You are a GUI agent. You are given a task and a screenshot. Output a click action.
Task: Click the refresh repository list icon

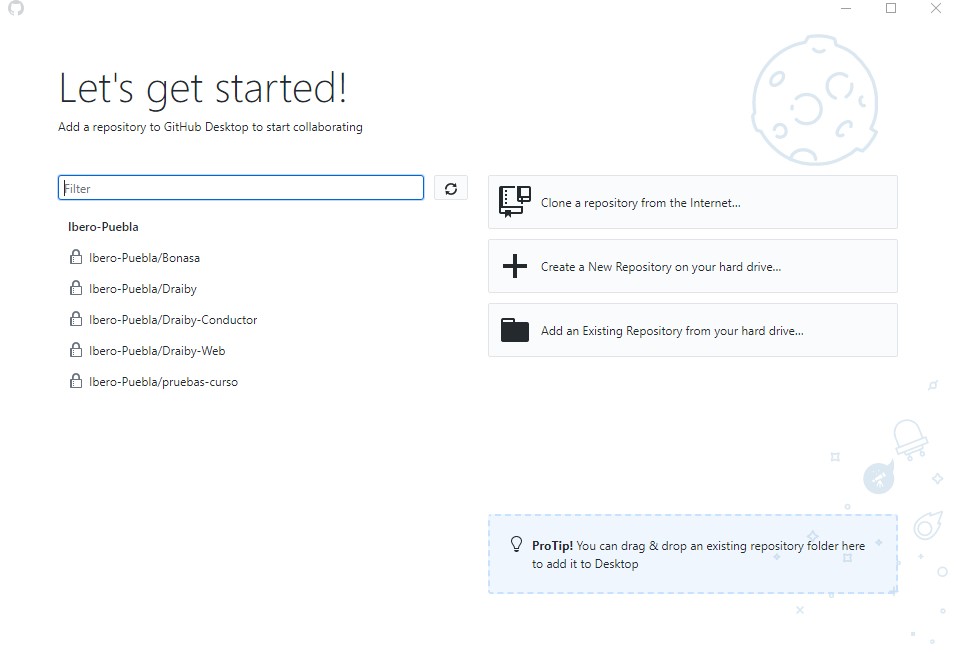tap(451, 189)
